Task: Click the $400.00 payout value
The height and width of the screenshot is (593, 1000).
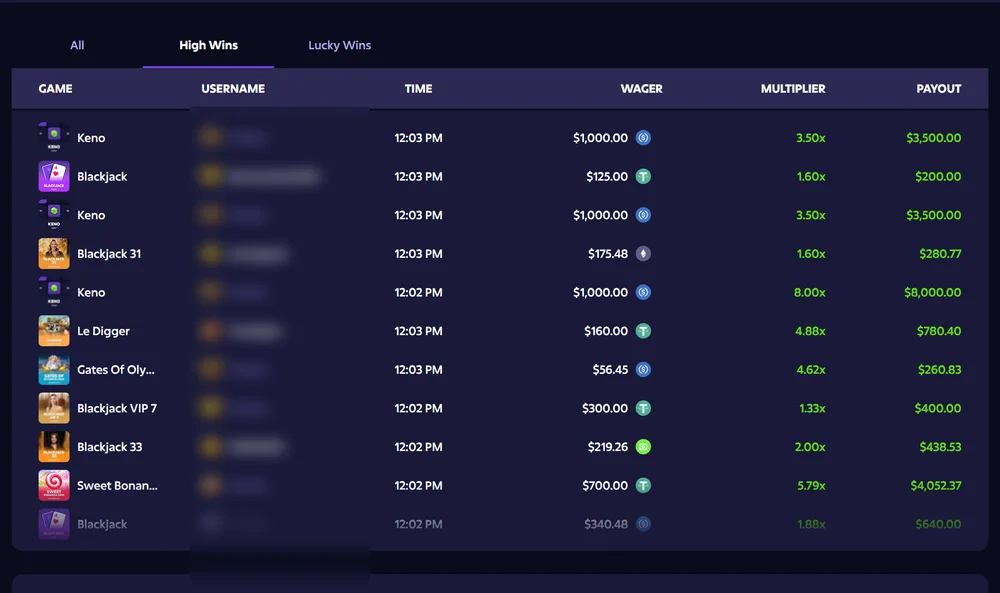Action: click(938, 408)
